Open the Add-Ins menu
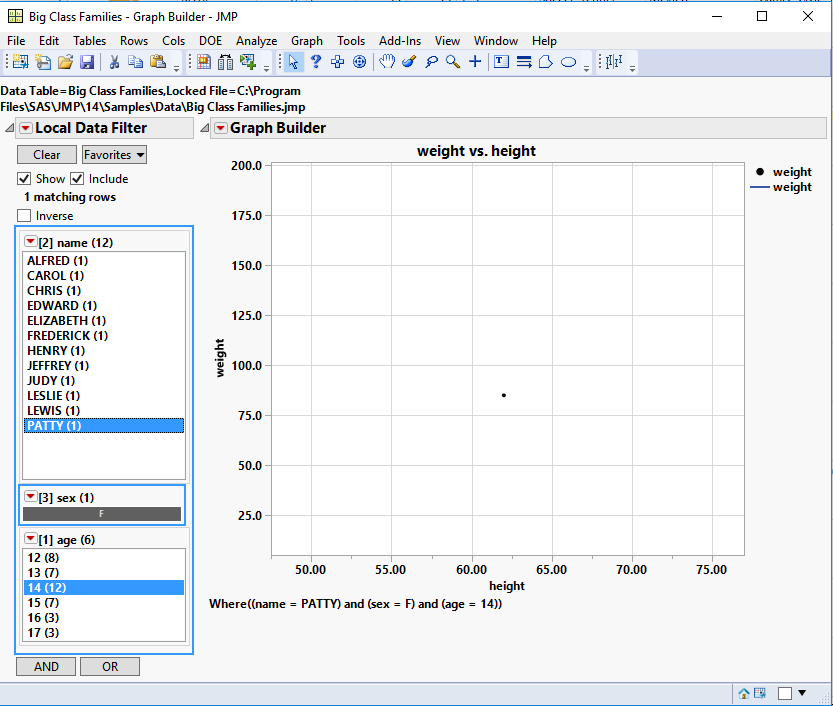833x706 pixels. (x=400, y=41)
